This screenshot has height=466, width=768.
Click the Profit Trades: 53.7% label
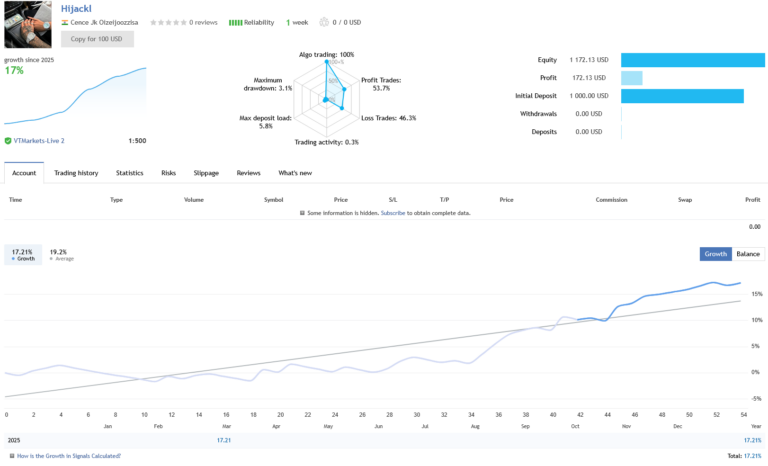(x=381, y=84)
